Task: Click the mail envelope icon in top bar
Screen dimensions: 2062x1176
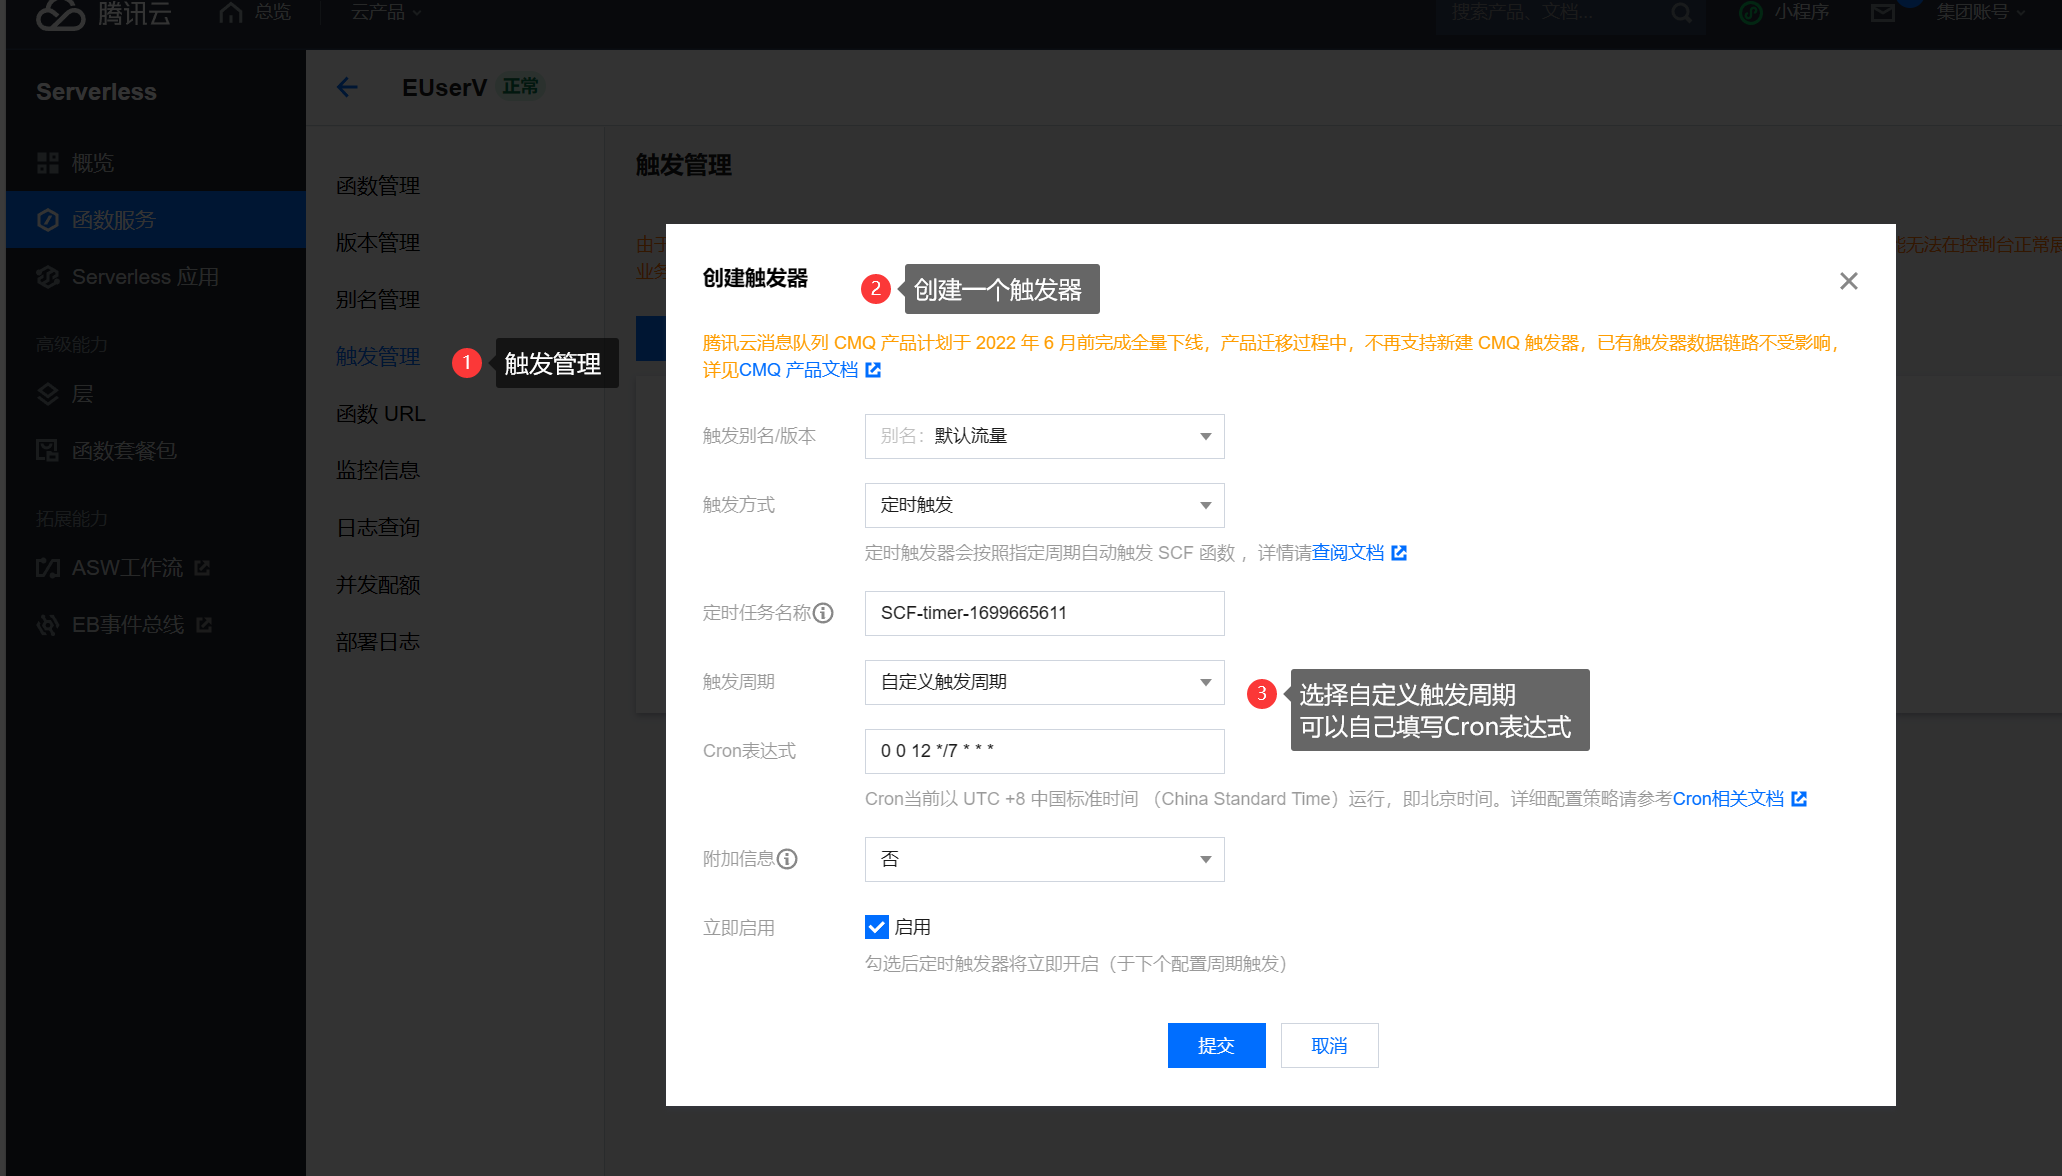Action: click(x=1883, y=13)
